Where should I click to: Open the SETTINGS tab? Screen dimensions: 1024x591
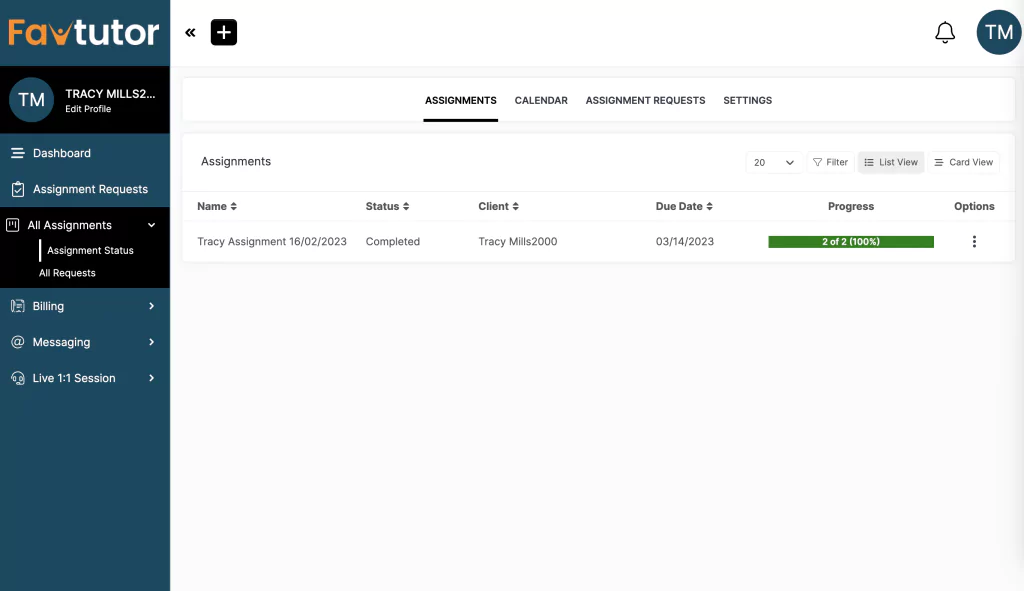tap(747, 101)
